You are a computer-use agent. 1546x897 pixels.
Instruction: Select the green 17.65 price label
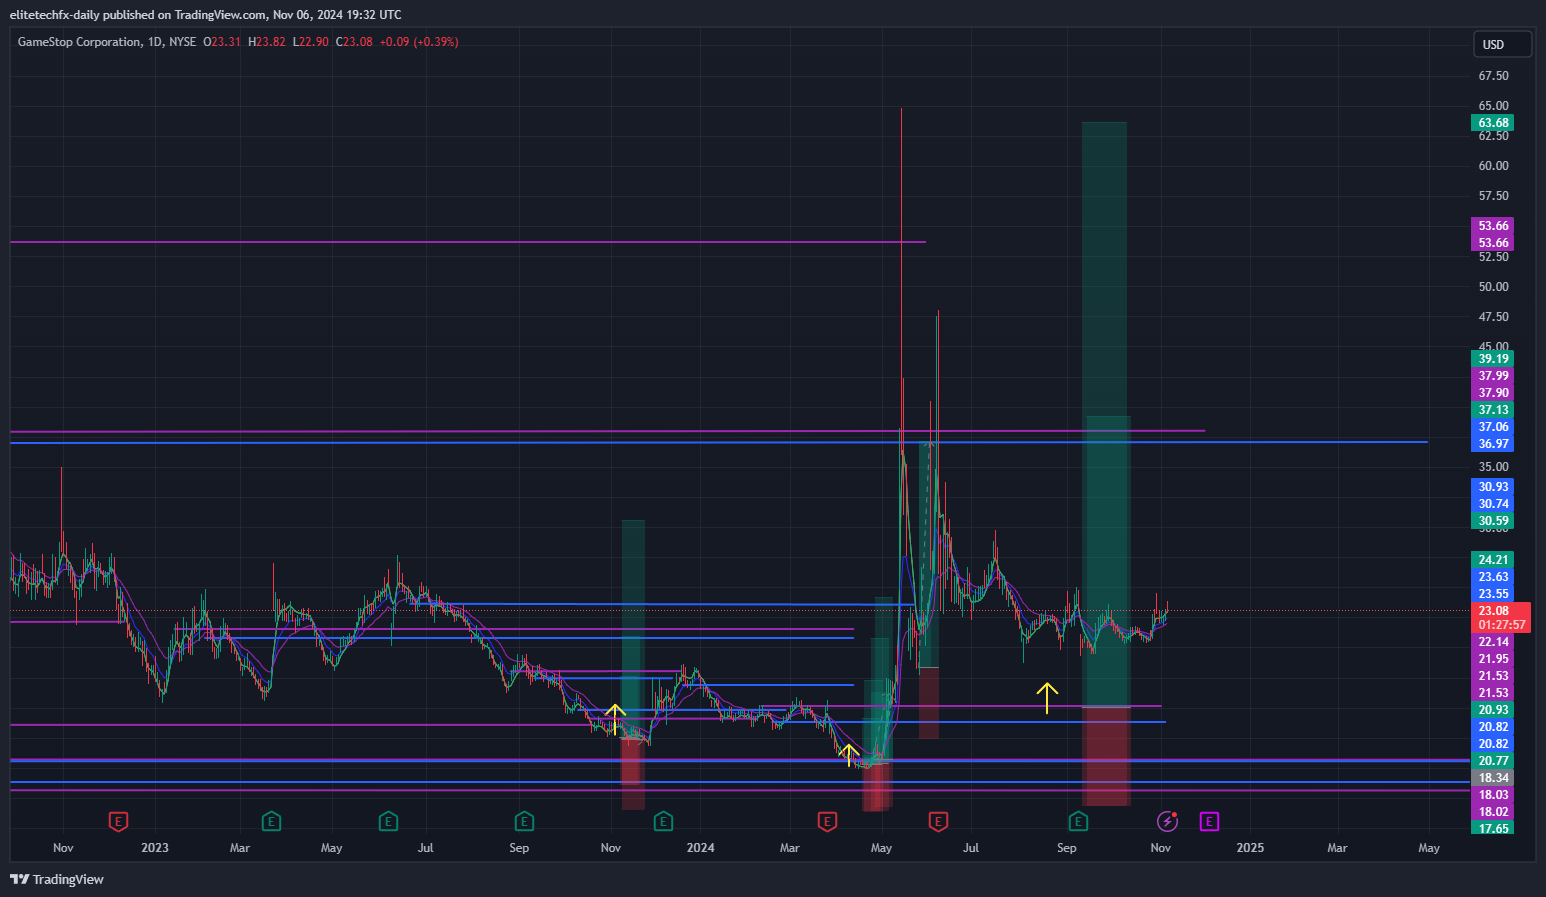(x=1492, y=828)
